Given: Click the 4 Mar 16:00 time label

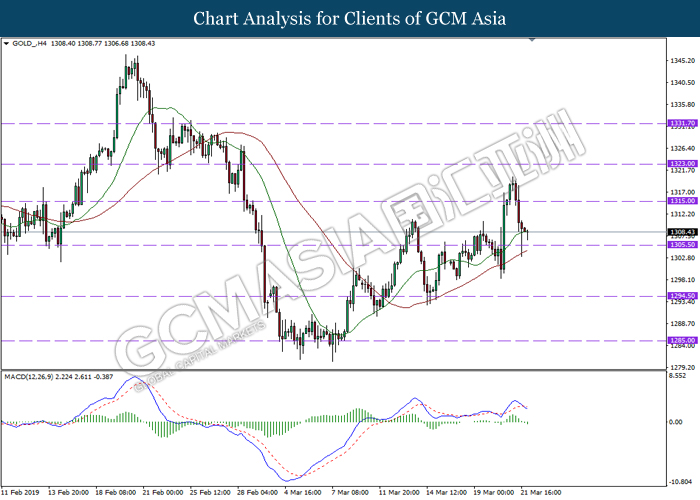Looking at the screenshot, I should 303,492.
